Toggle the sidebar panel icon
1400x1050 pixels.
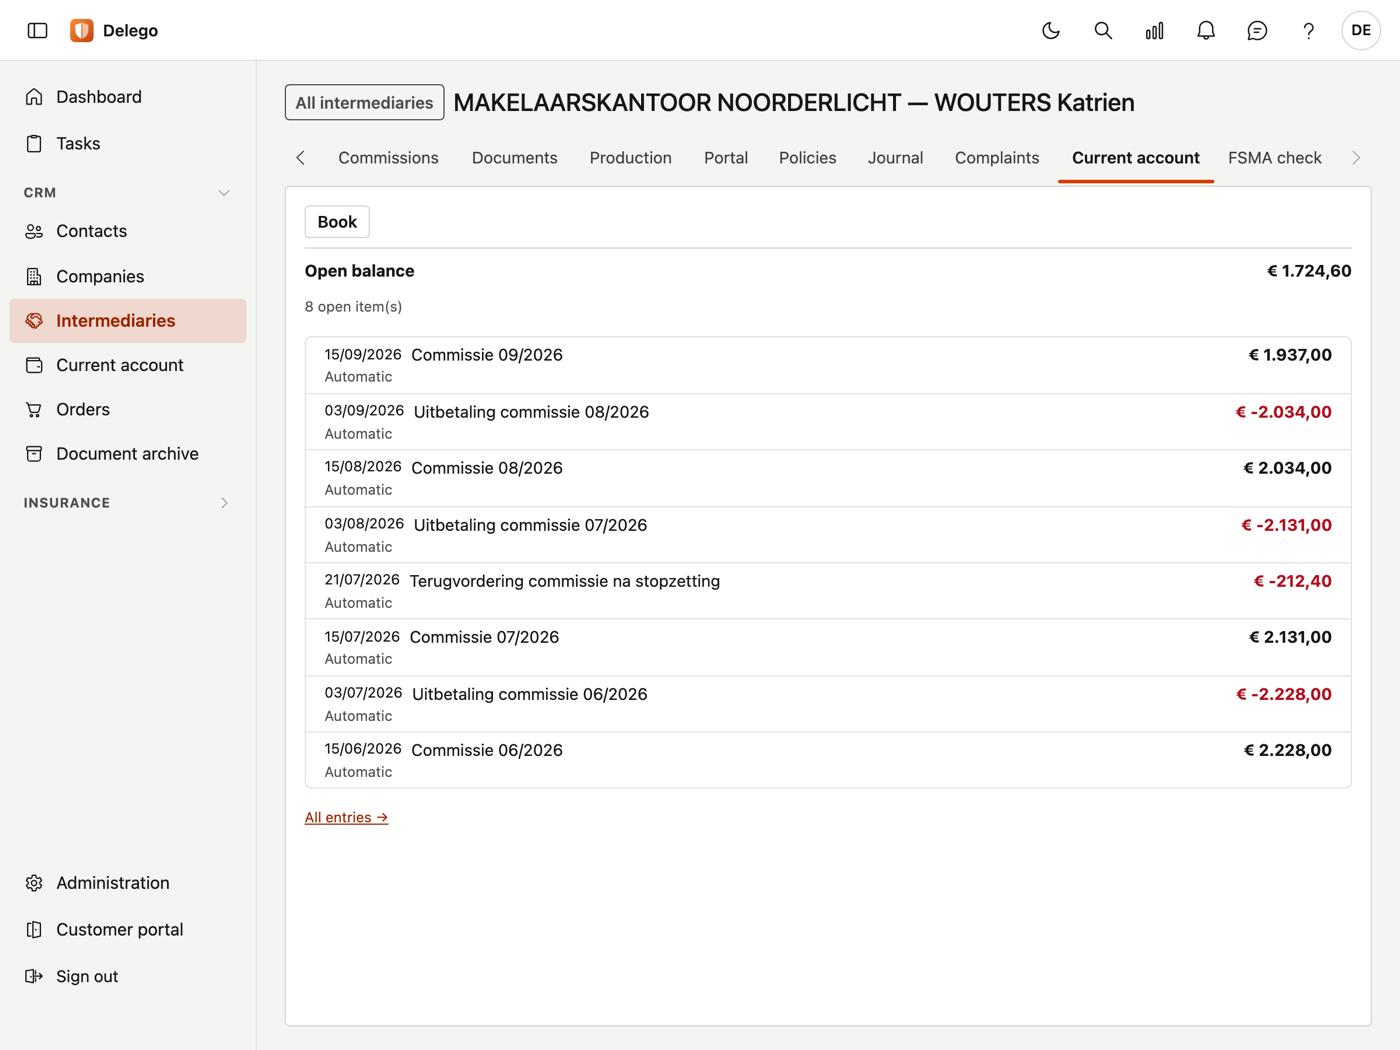(38, 31)
